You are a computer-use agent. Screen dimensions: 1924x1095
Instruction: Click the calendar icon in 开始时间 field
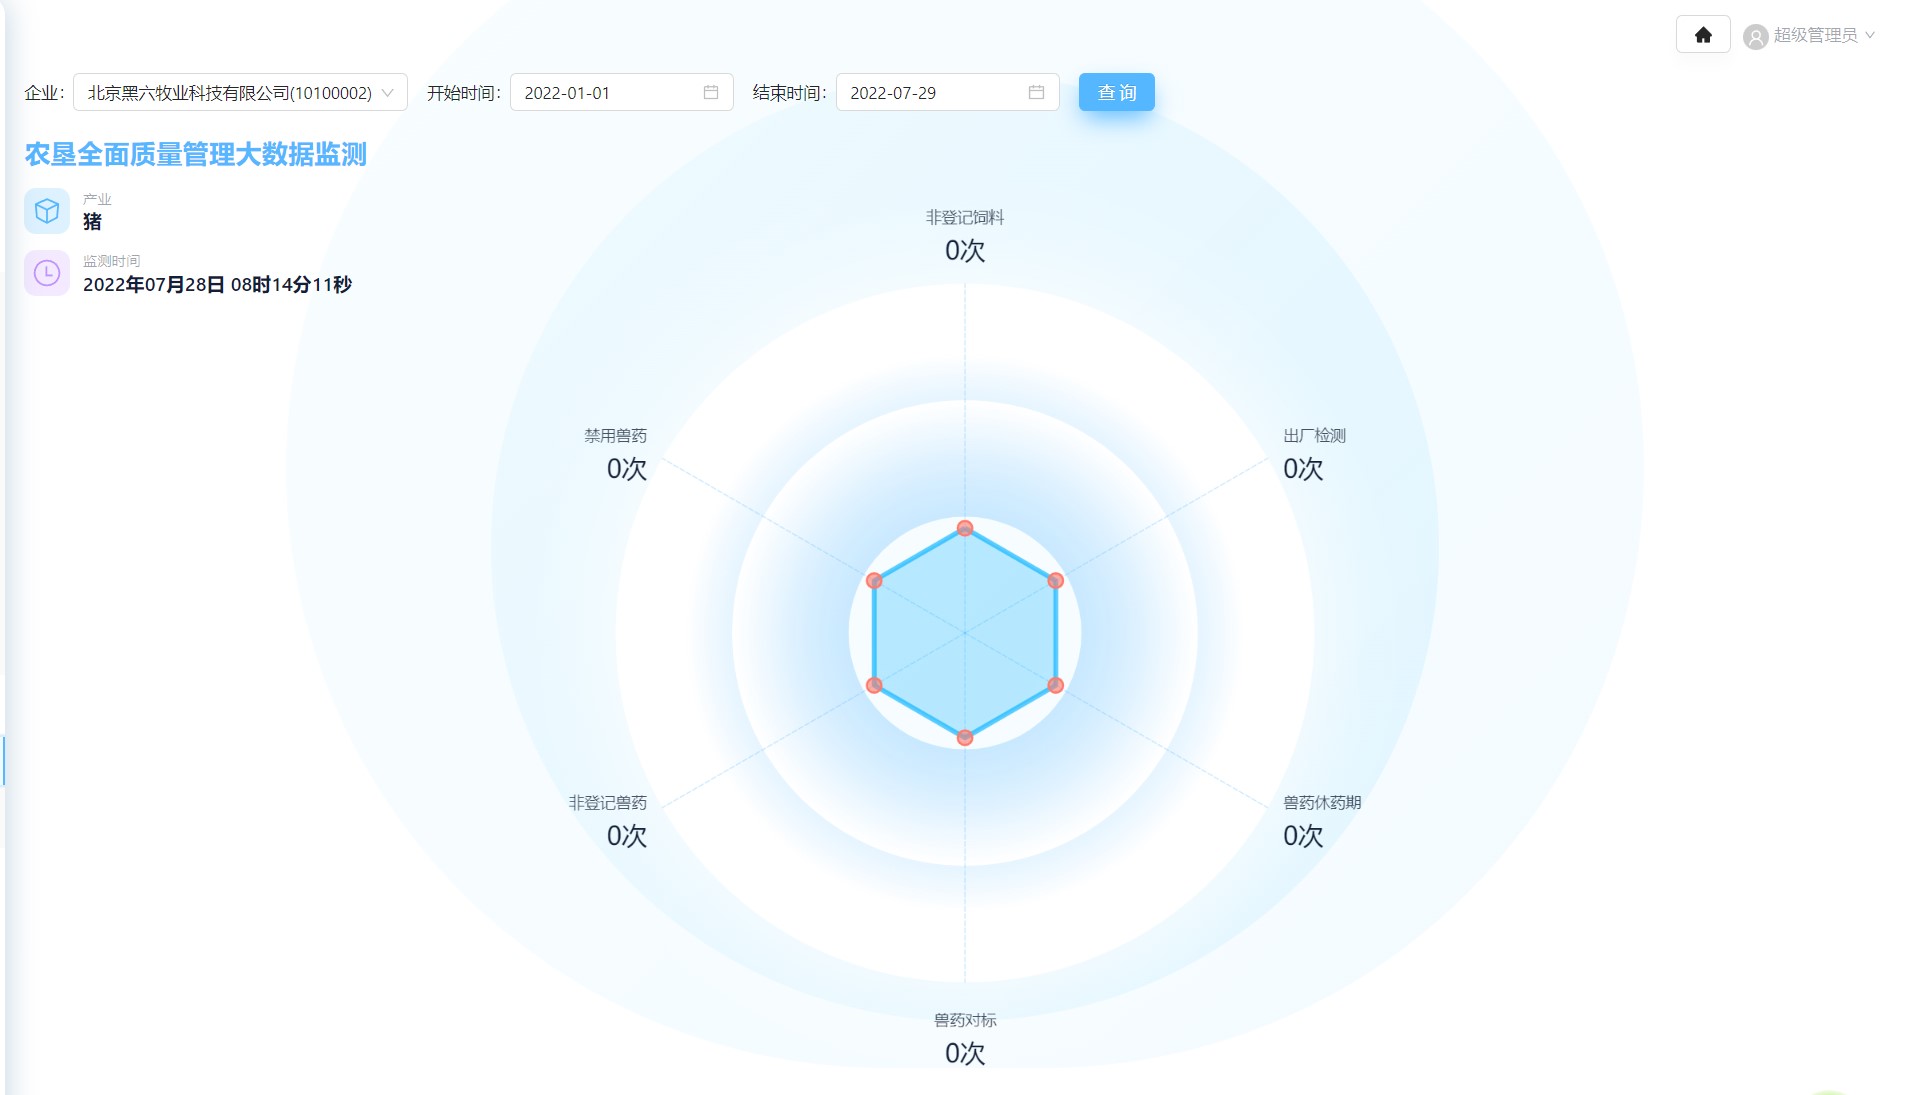pos(711,92)
